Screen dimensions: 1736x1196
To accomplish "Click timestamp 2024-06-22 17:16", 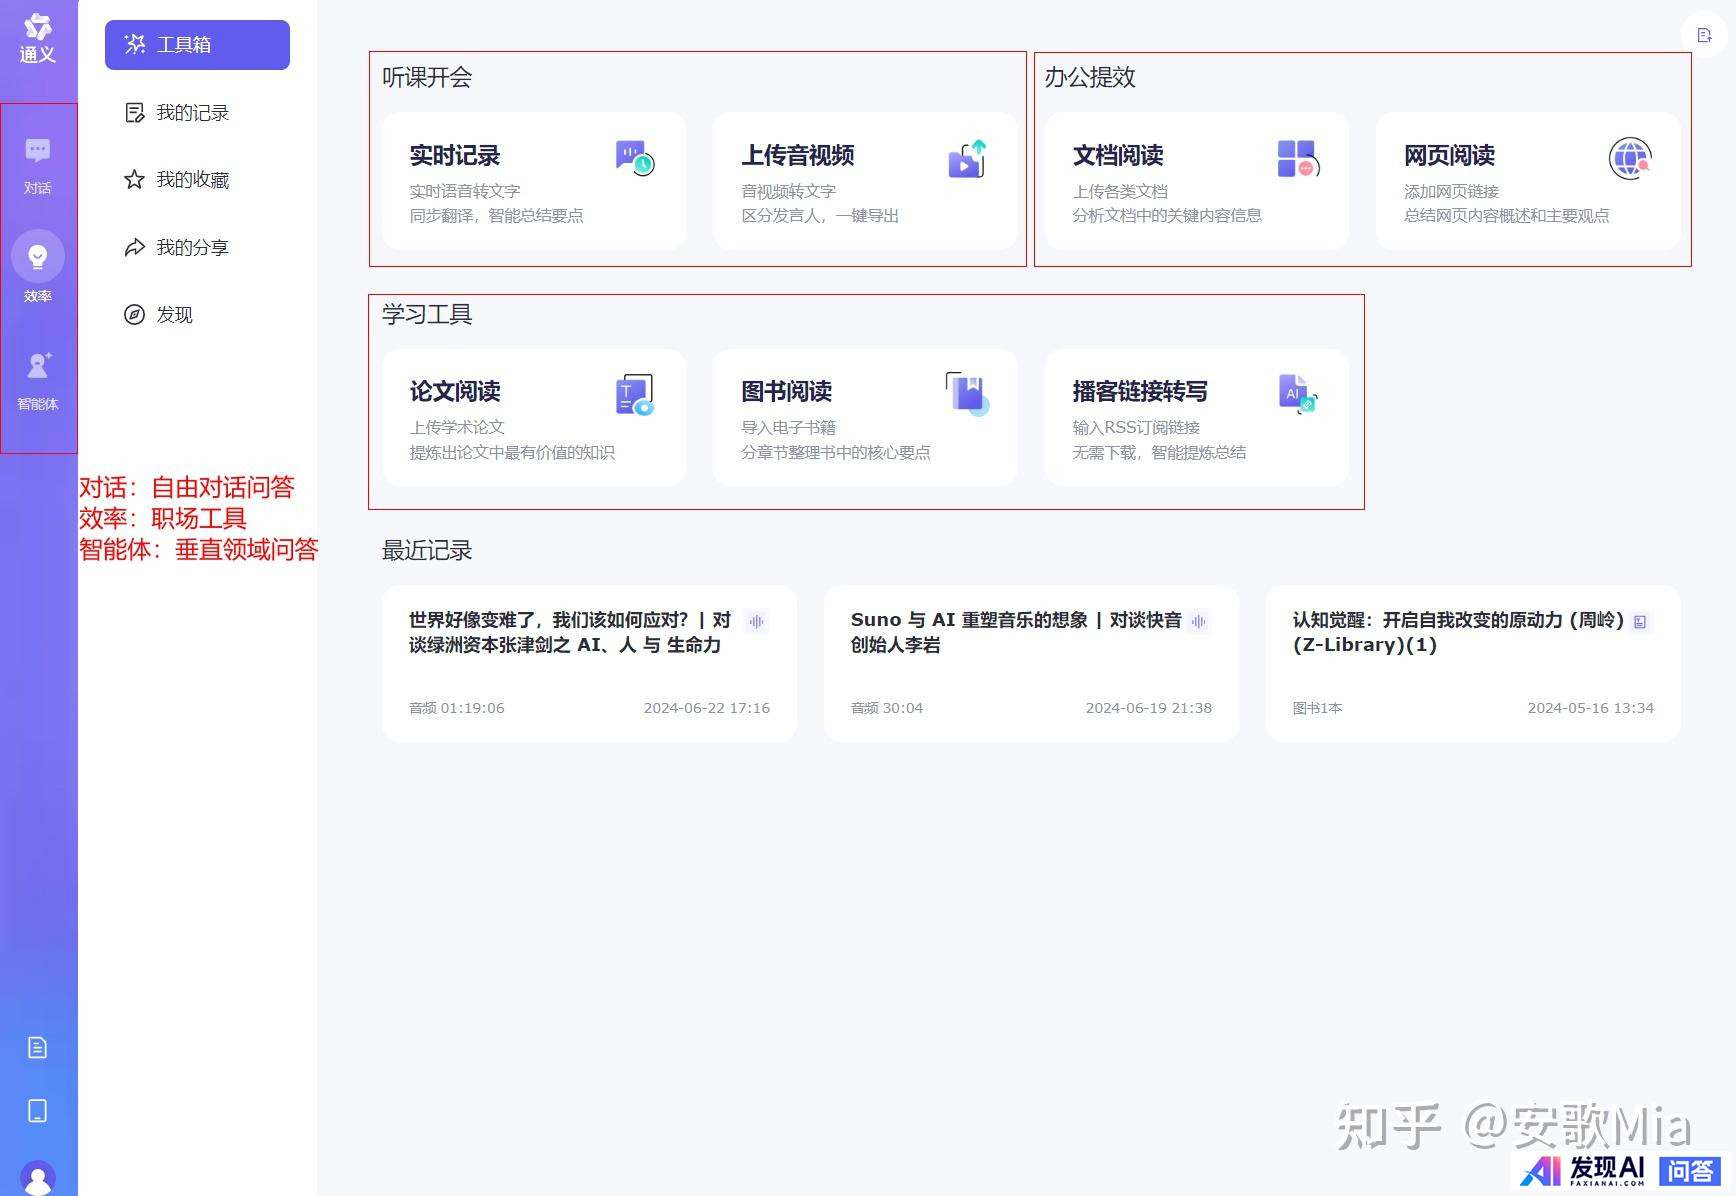I will tap(707, 708).
